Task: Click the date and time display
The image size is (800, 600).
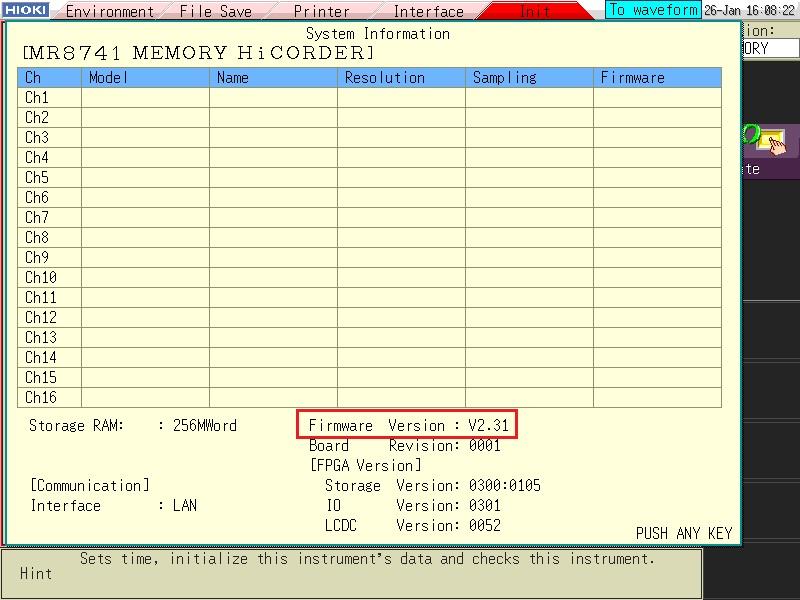Action: click(749, 10)
